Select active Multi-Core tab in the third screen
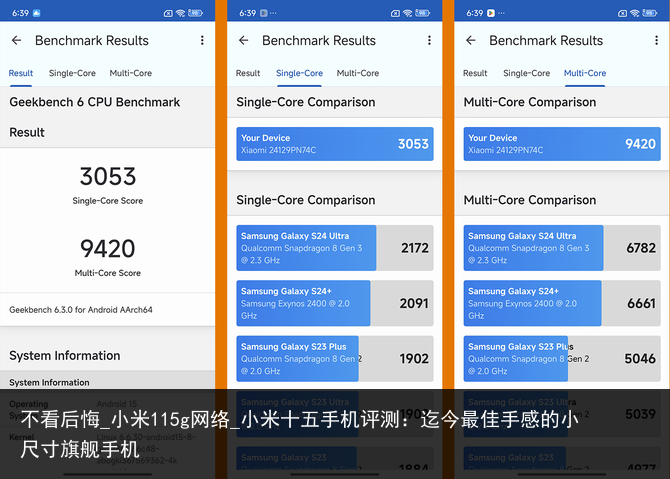Image resolution: width=670 pixels, height=479 pixels. 585,73
